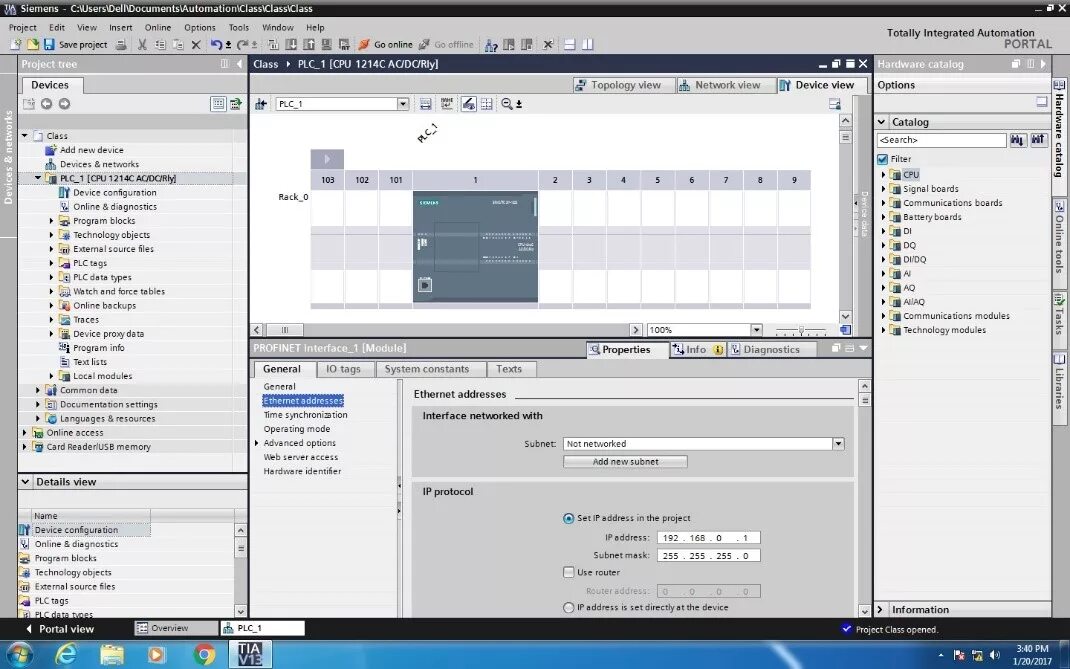Select Set IP address in the project
This screenshot has width=1070, height=669.
(568, 518)
